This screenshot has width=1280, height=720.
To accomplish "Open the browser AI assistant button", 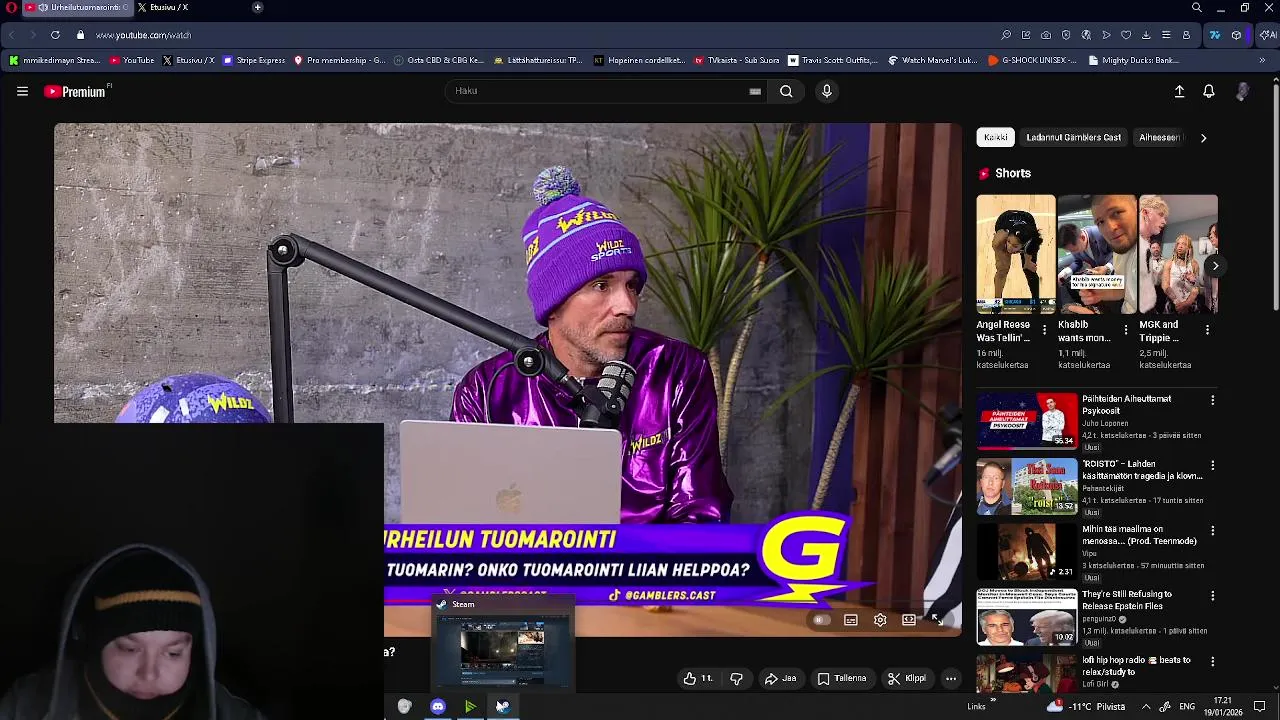I will tap(1268, 35).
